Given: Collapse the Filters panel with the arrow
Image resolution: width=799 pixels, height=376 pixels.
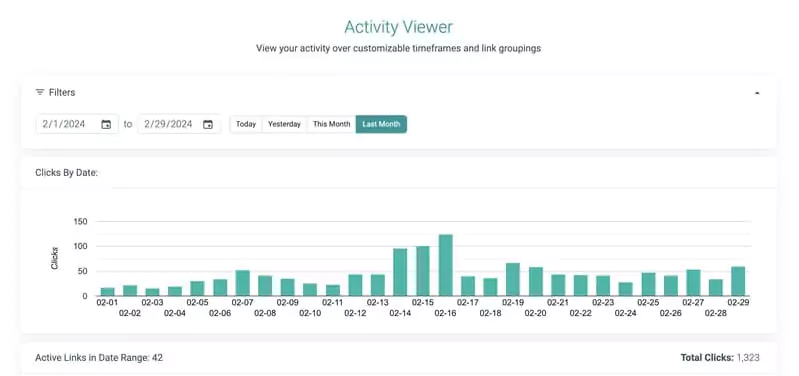Looking at the screenshot, I should pos(757,93).
